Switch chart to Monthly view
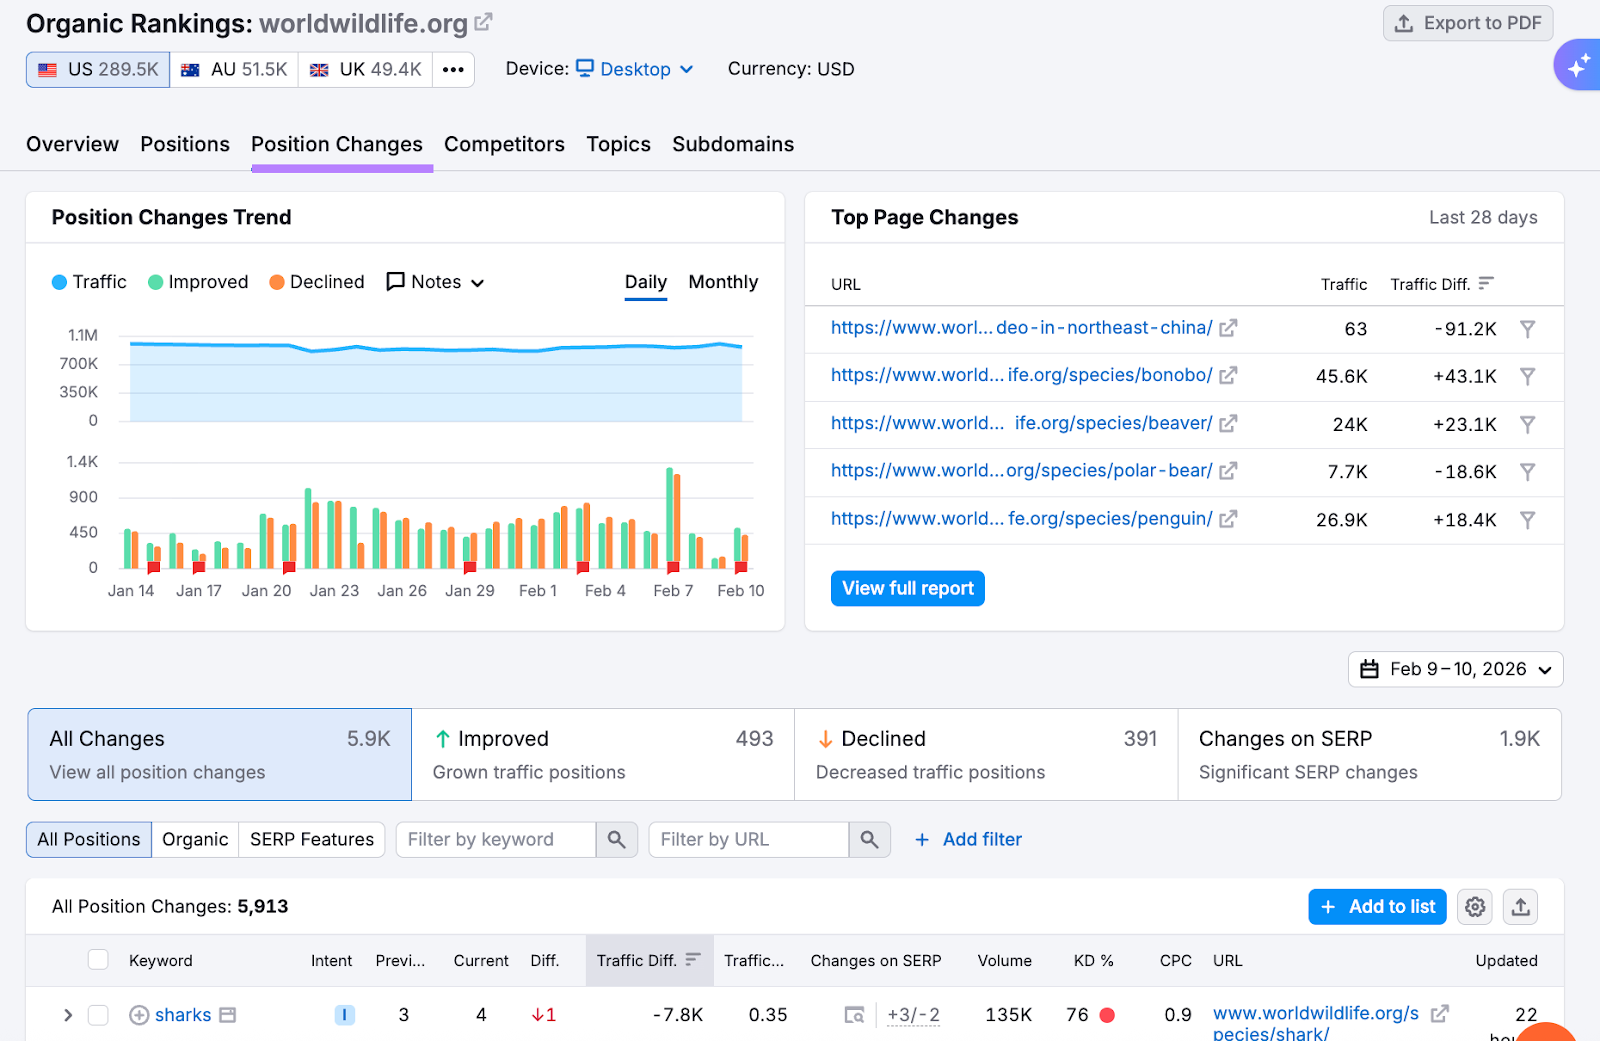Screen dimensions: 1600x1041 point(723,282)
